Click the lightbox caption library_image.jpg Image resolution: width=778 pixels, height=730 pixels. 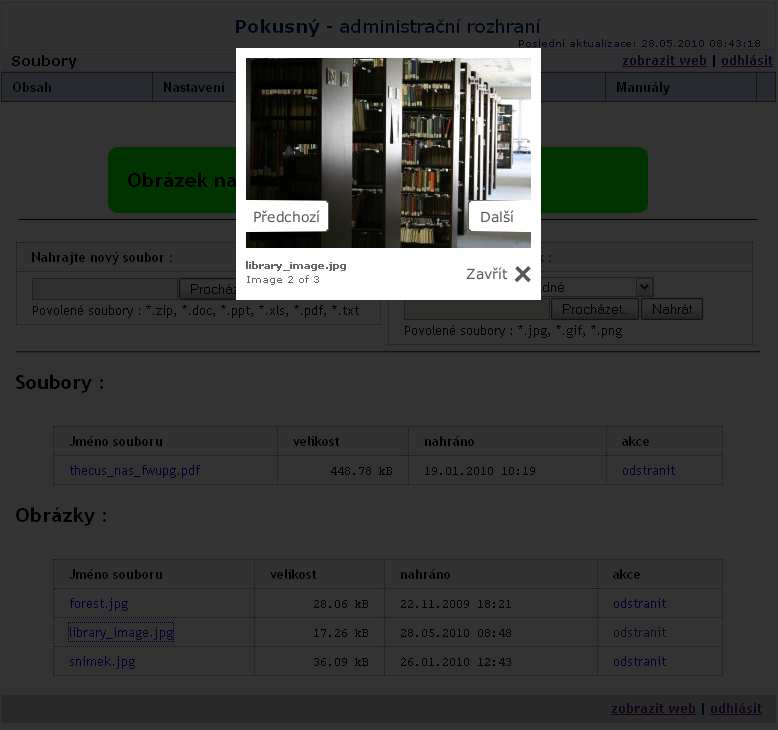click(x=296, y=265)
